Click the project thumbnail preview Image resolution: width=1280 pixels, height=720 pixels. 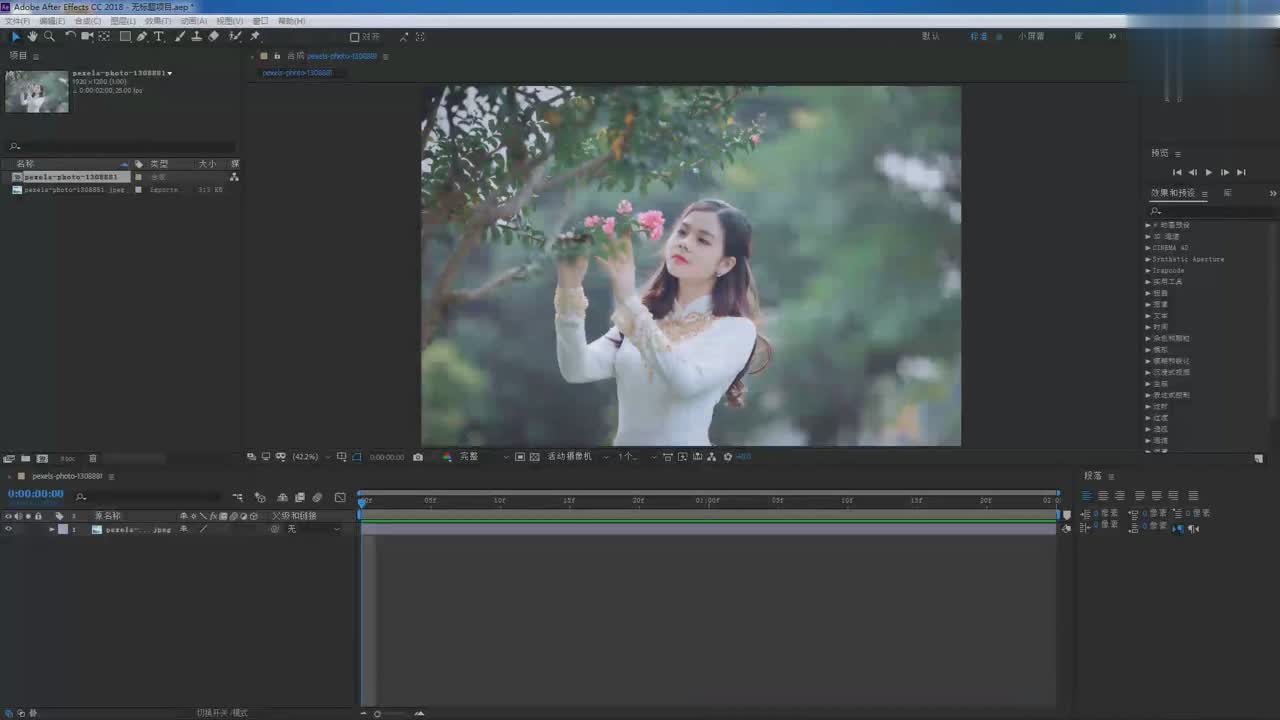(37, 91)
